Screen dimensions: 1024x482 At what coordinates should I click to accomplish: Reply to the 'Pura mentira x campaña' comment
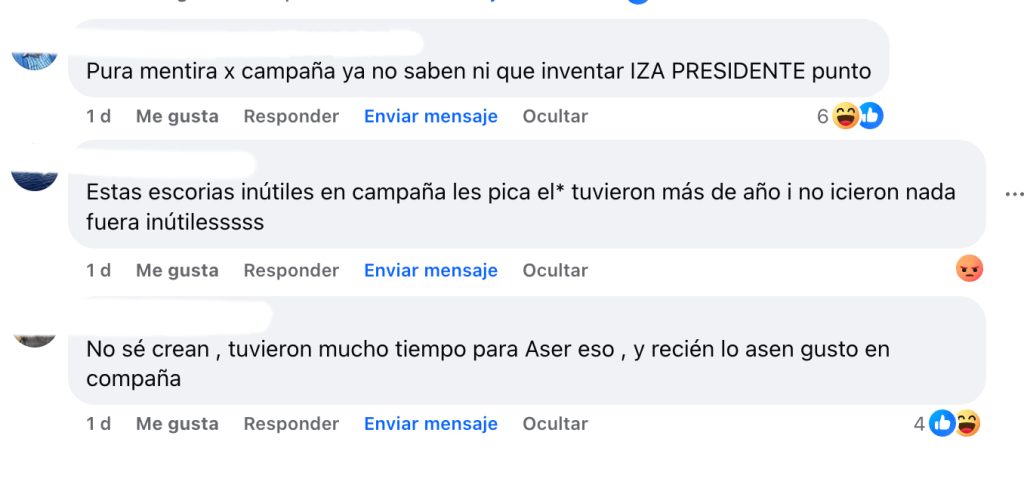coord(291,116)
